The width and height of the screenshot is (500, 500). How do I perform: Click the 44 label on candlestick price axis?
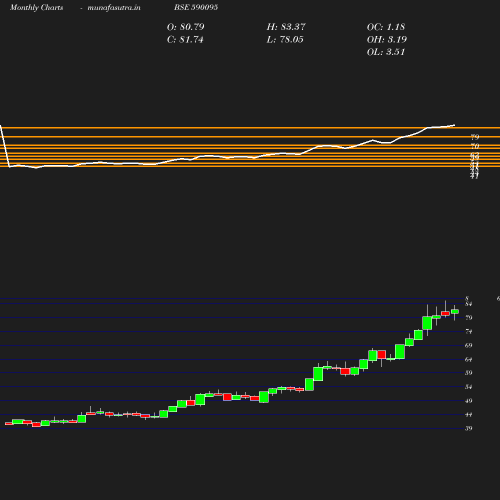[469, 415]
